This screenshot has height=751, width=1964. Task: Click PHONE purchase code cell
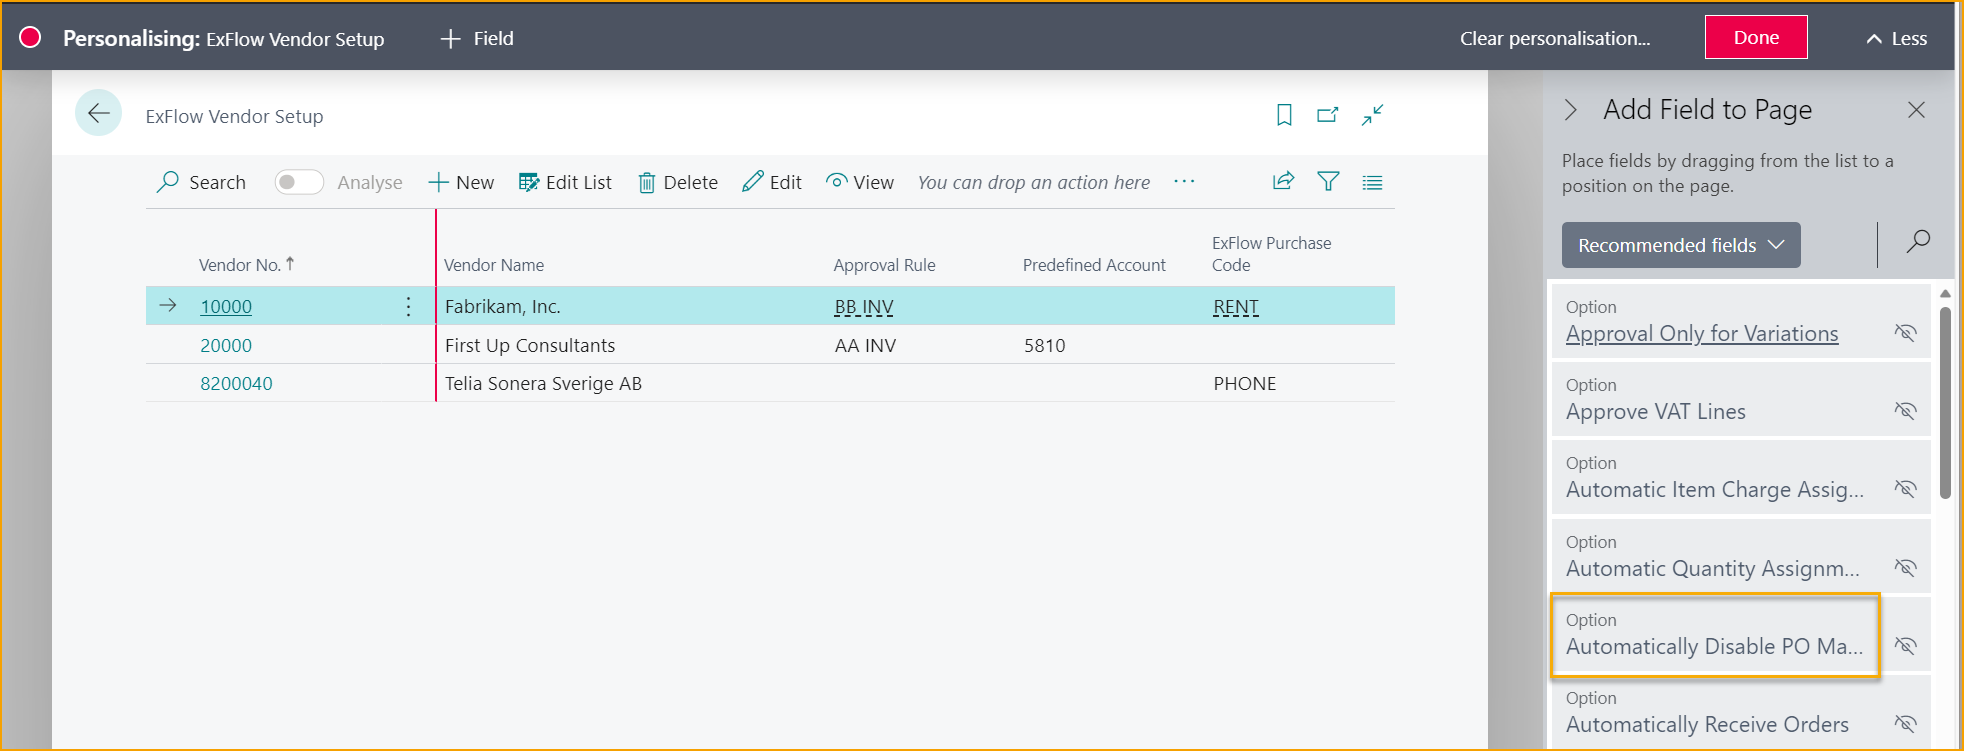click(x=1244, y=383)
